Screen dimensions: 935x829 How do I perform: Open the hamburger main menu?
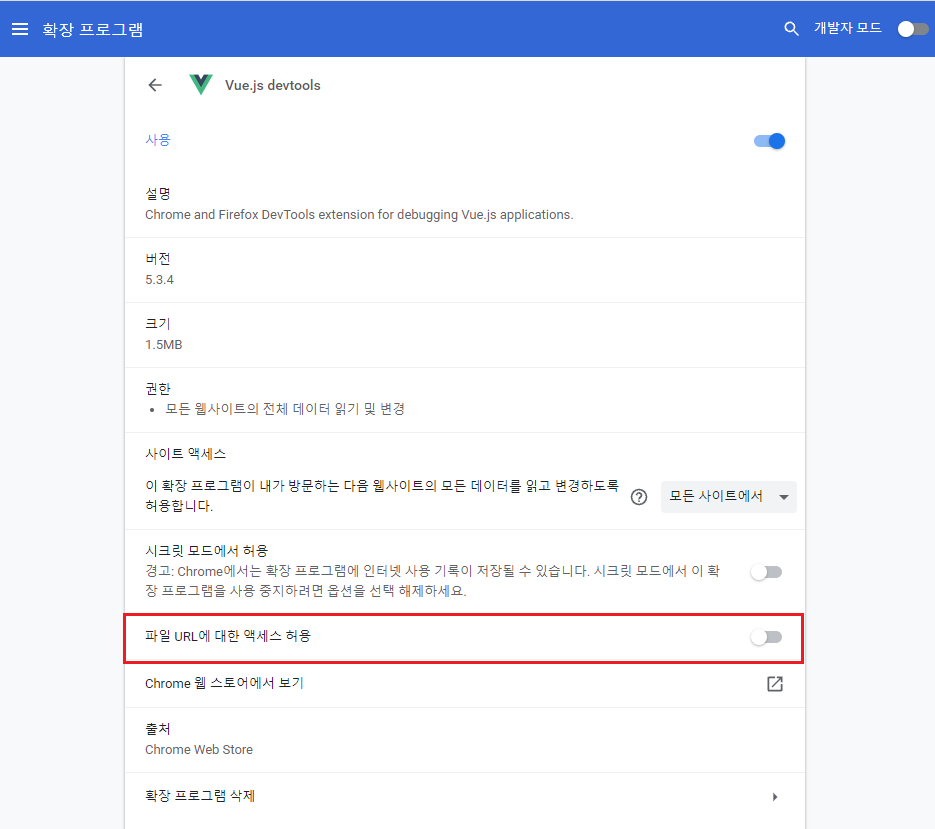coord(20,29)
